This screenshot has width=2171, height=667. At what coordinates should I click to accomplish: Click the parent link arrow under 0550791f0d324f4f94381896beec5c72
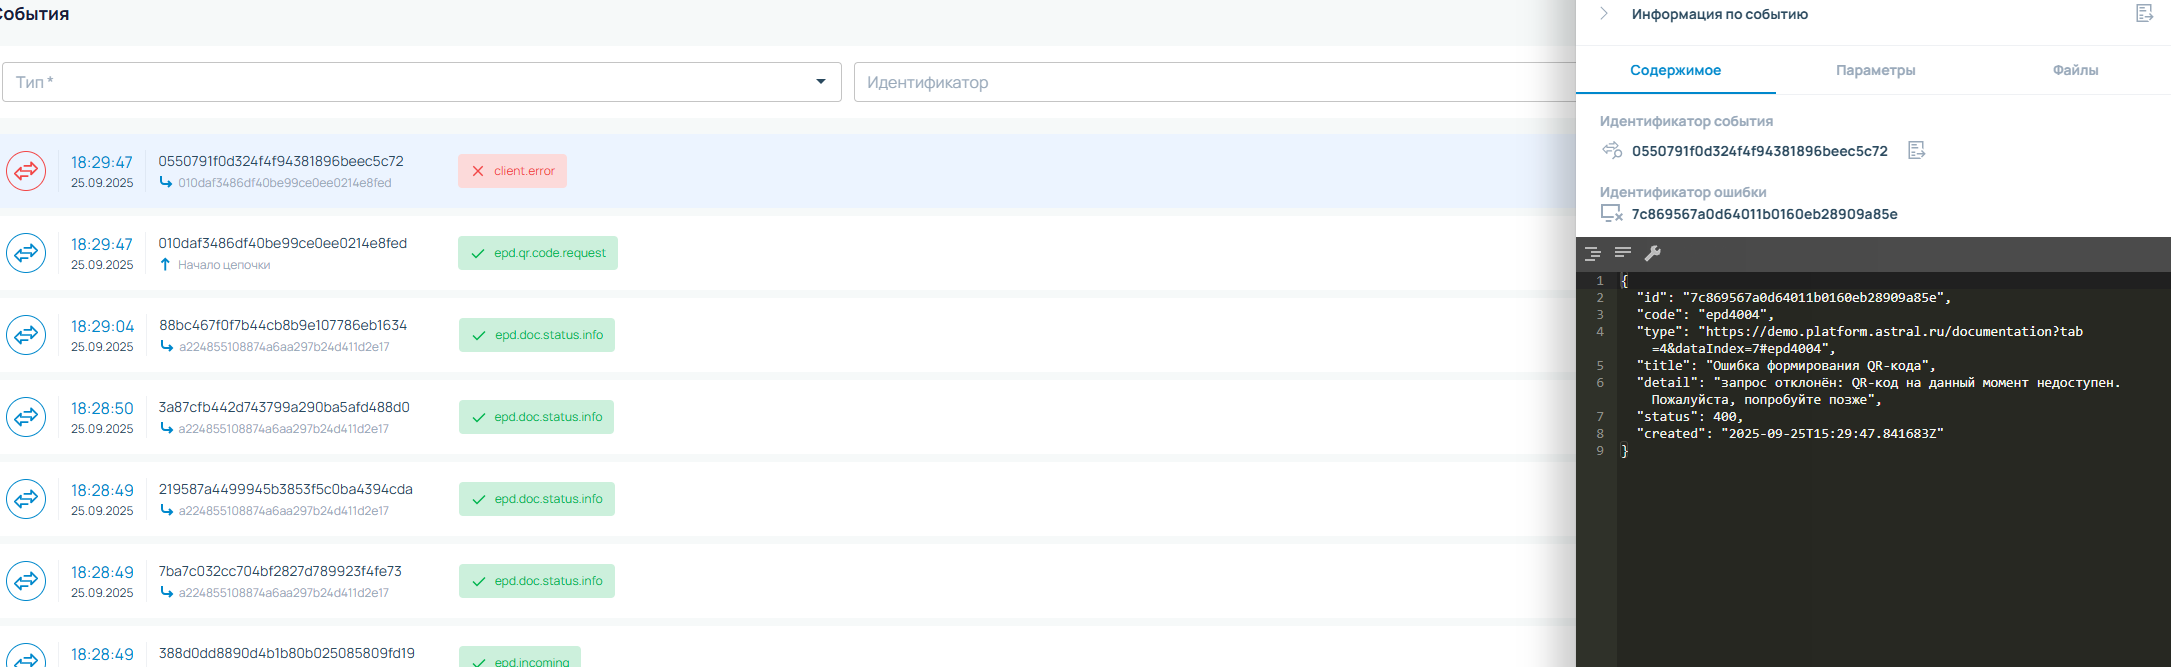(x=166, y=182)
